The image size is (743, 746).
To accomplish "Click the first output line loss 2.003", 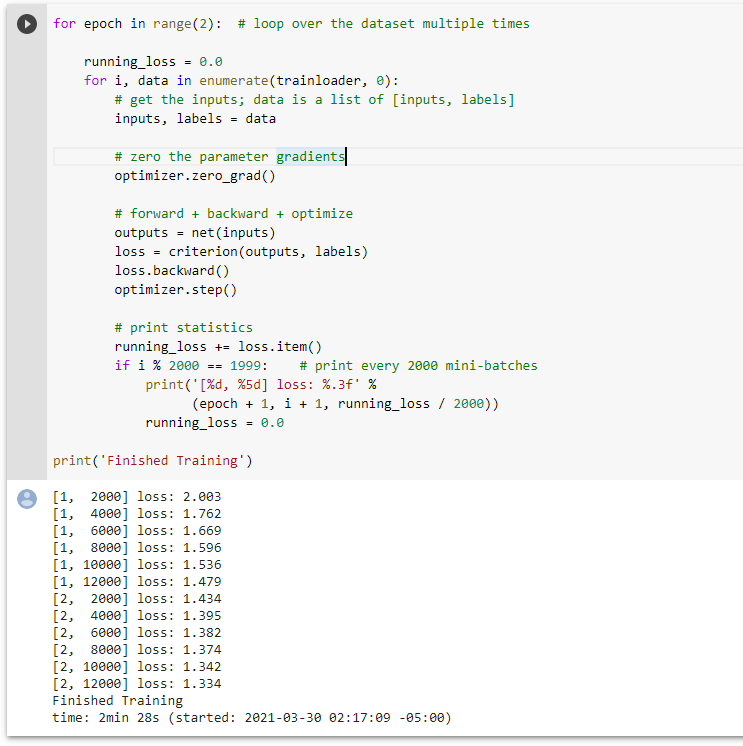I will (x=137, y=497).
